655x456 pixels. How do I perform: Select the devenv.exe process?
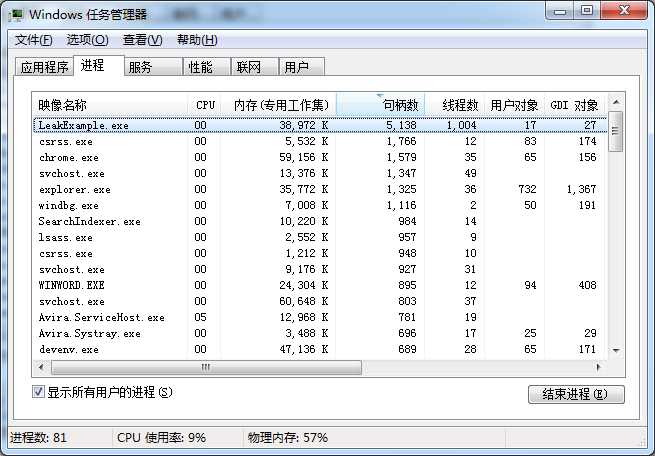(x=319, y=349)
